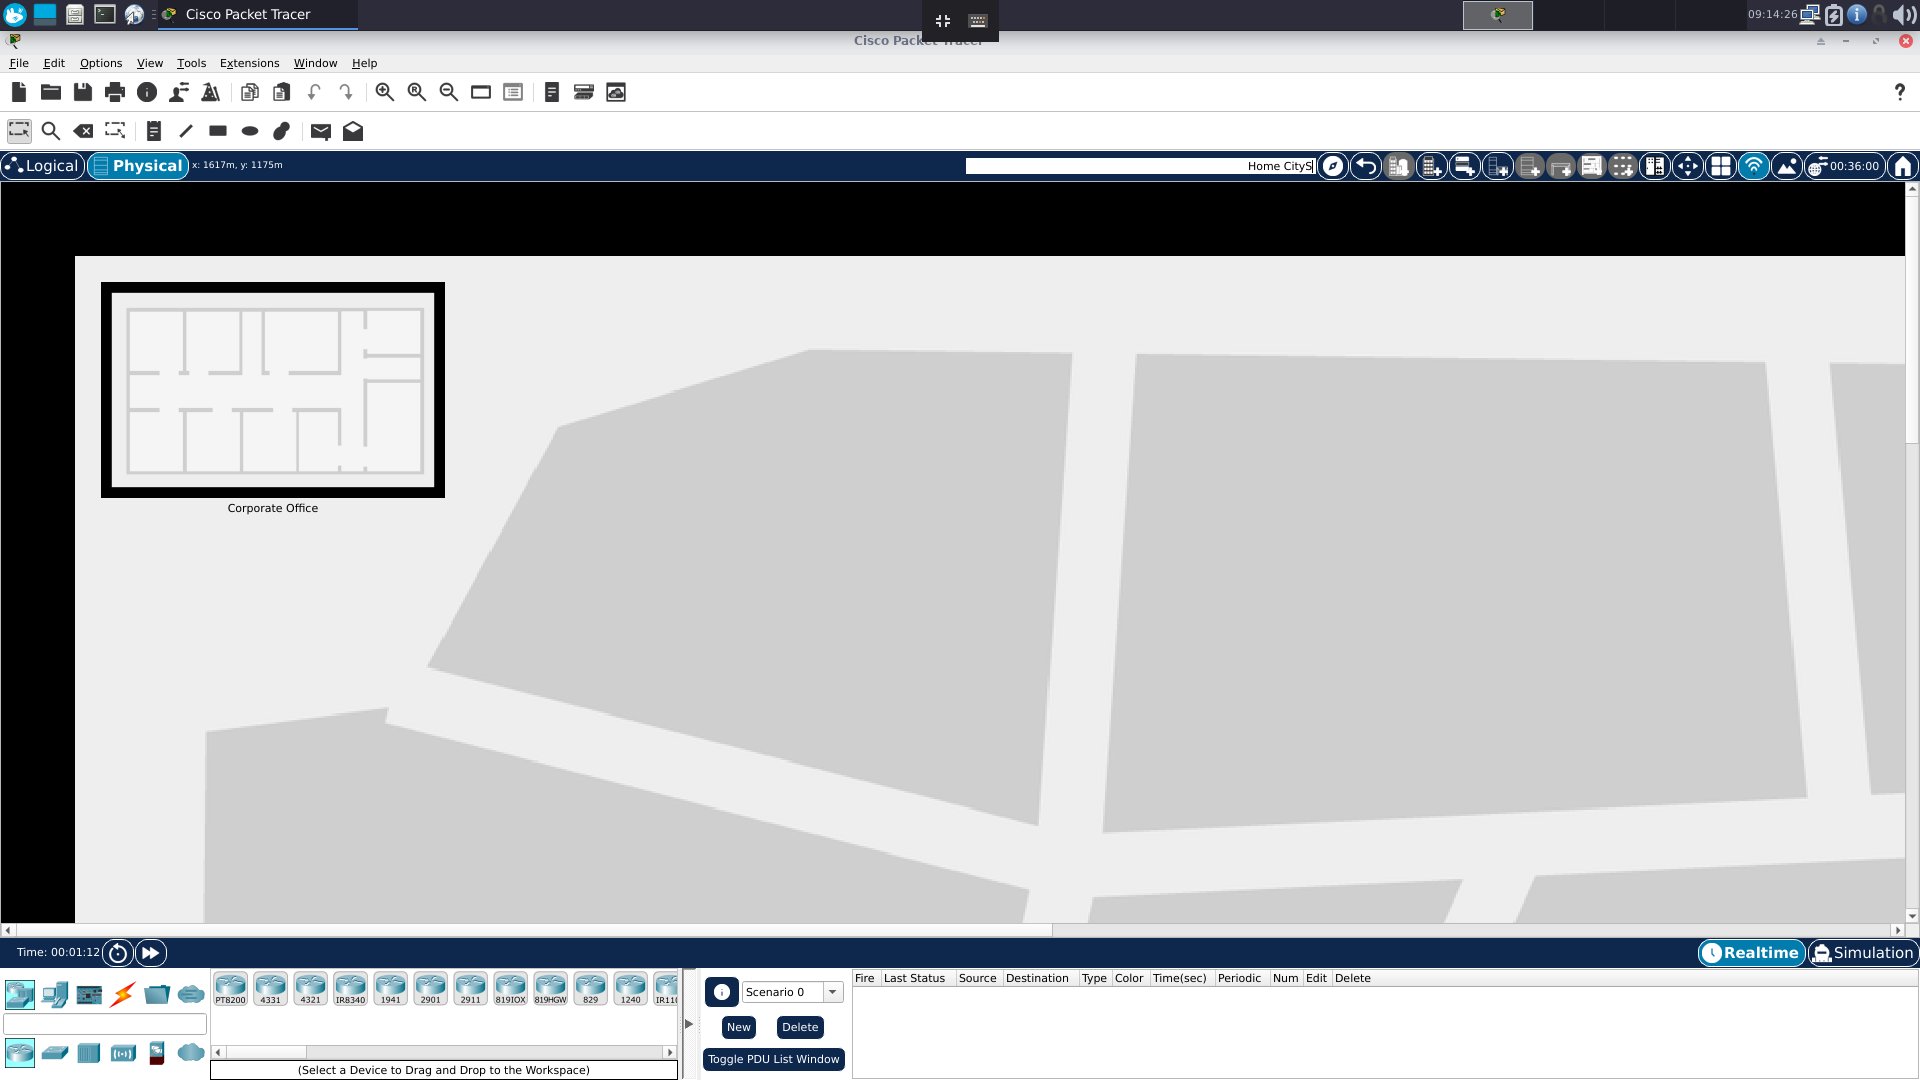The width and height of the screenshot is (1920, 1080).
Task: Expand the PDU panel side arrow
Action: click(689, 1024)
